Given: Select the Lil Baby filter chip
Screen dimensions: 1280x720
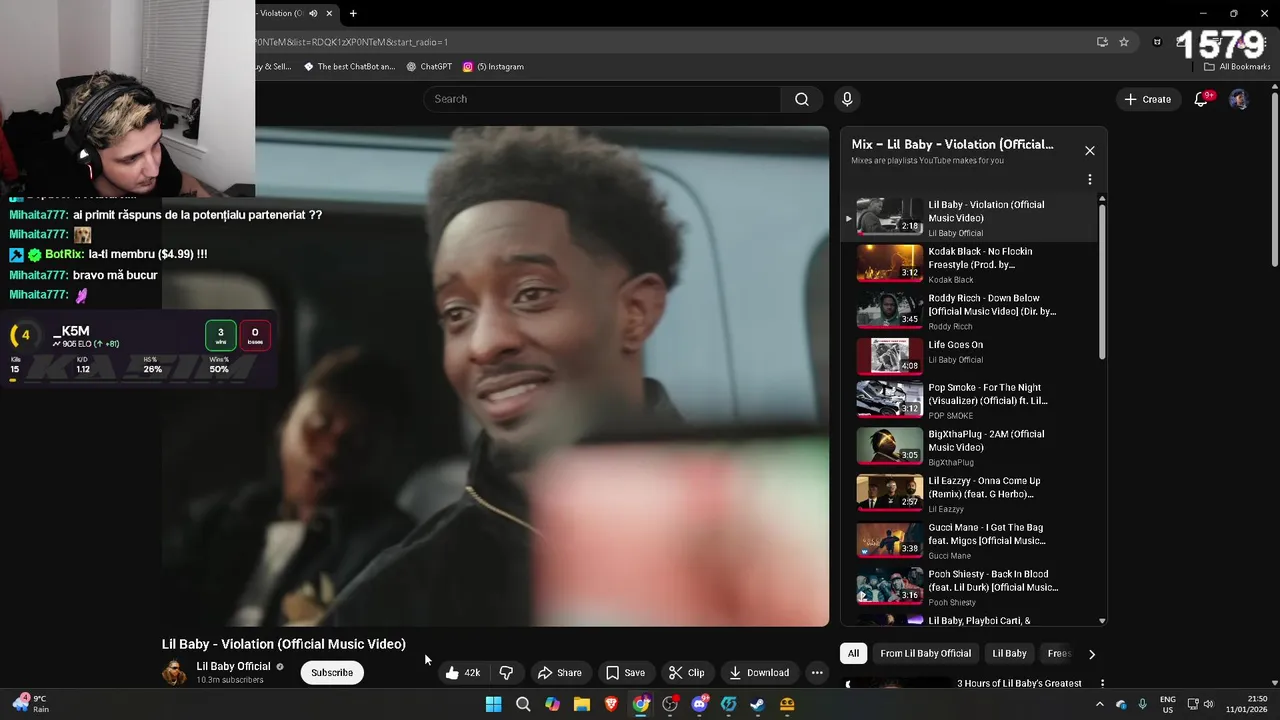Looking at the screenshot, I should [x=1009, y=653].
